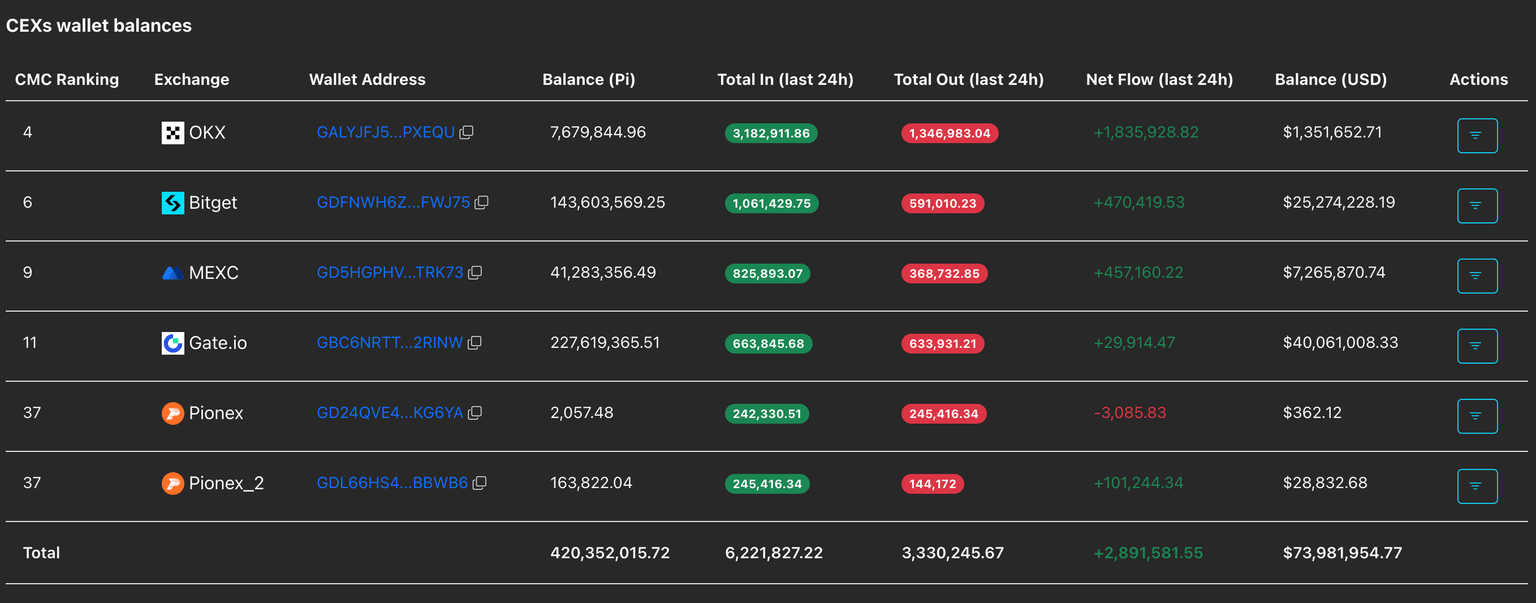Copy the Gate.io wallet address icon

(x=475, y=343)
